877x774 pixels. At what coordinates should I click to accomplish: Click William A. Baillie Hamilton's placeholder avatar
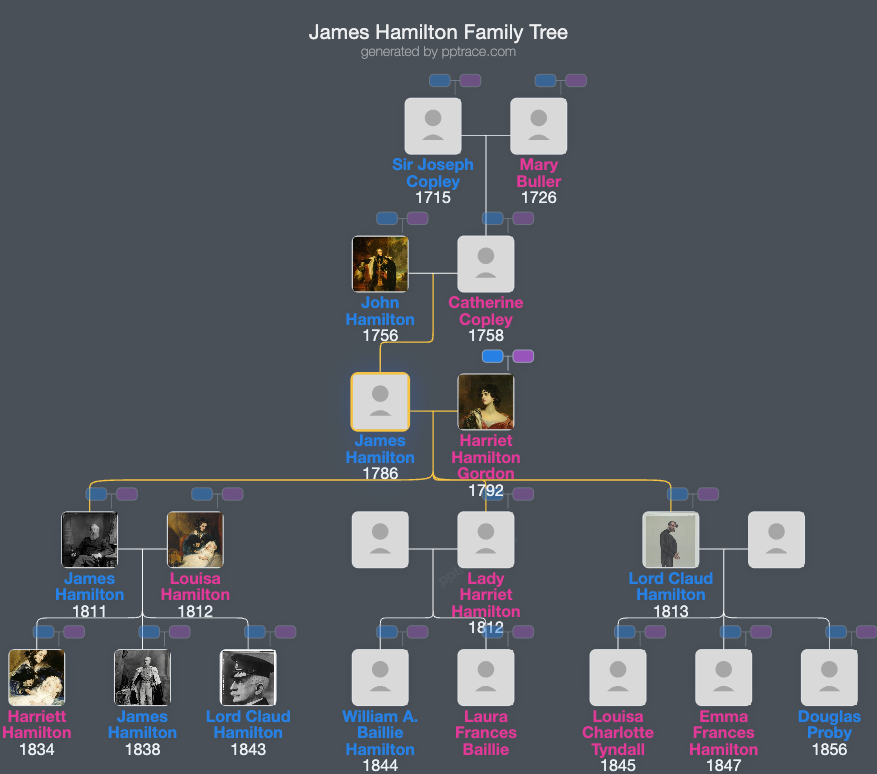(x=380, y=677)
